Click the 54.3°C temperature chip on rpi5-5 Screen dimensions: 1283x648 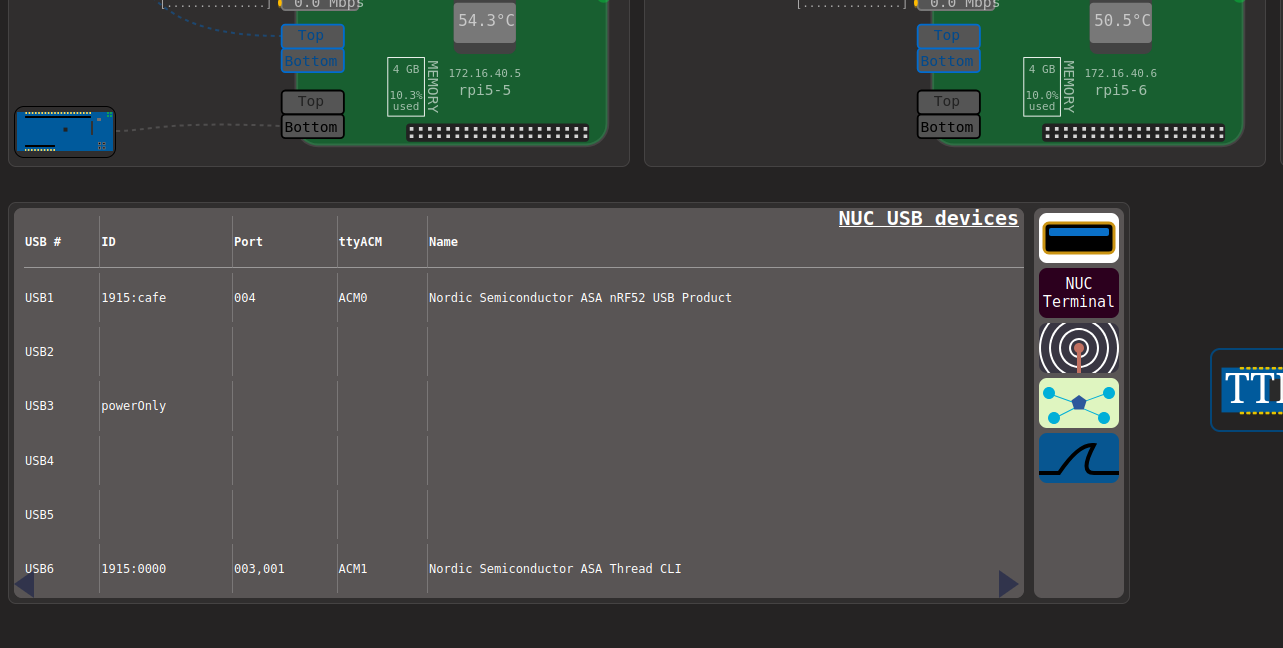pyautogui.click(x=485, y=22)
